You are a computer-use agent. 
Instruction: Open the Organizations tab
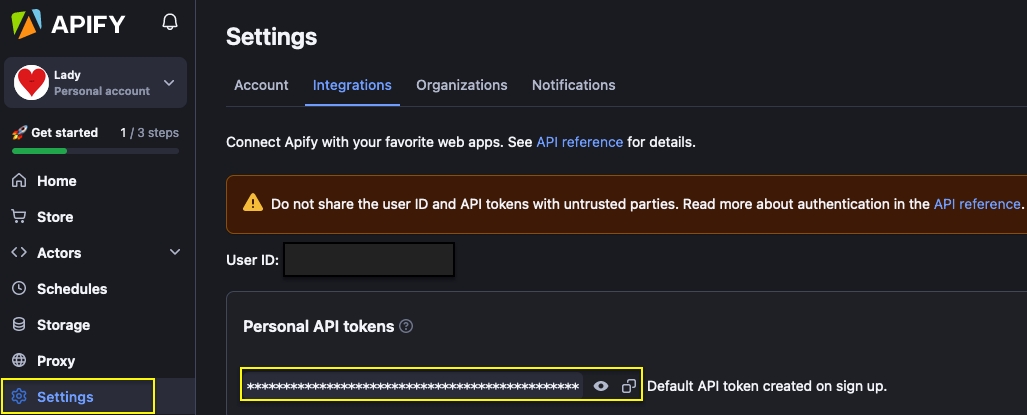coord(461,85)
